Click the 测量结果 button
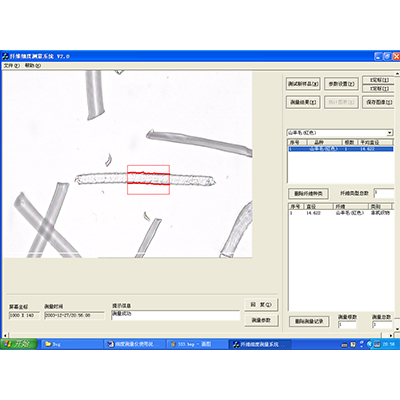Image resolution: width=400 pixels, height=400 pixels. tap(303, 102)
